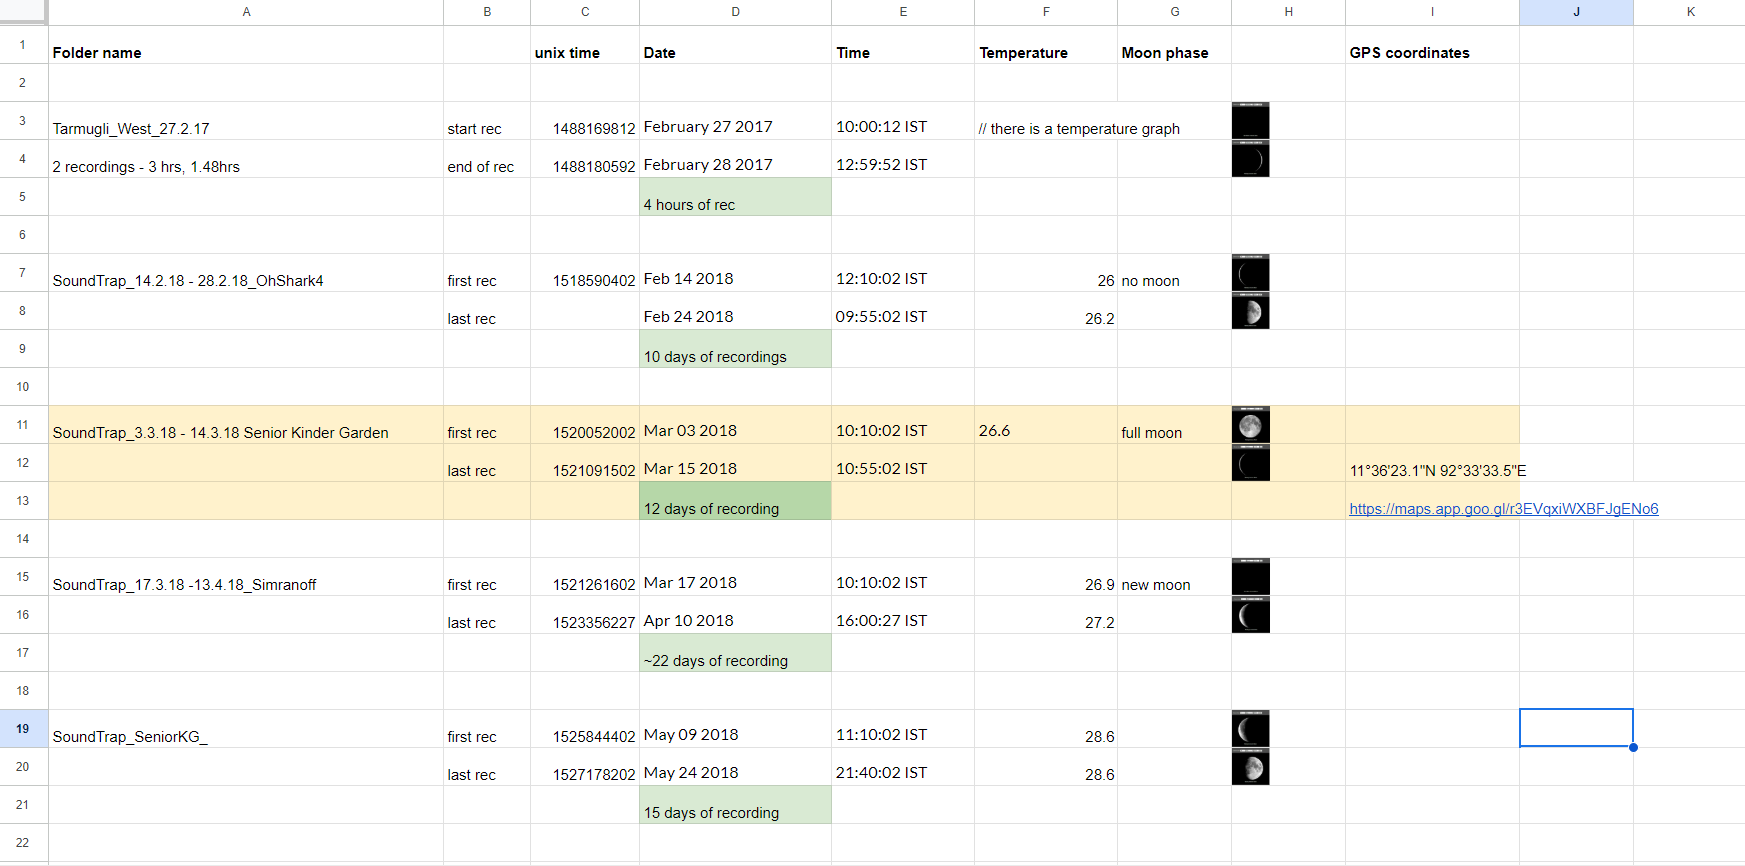This screenshot has width=1745, height=866.
Task: Open the maps.app.goo.gl link
Action: coord(1503,509)
